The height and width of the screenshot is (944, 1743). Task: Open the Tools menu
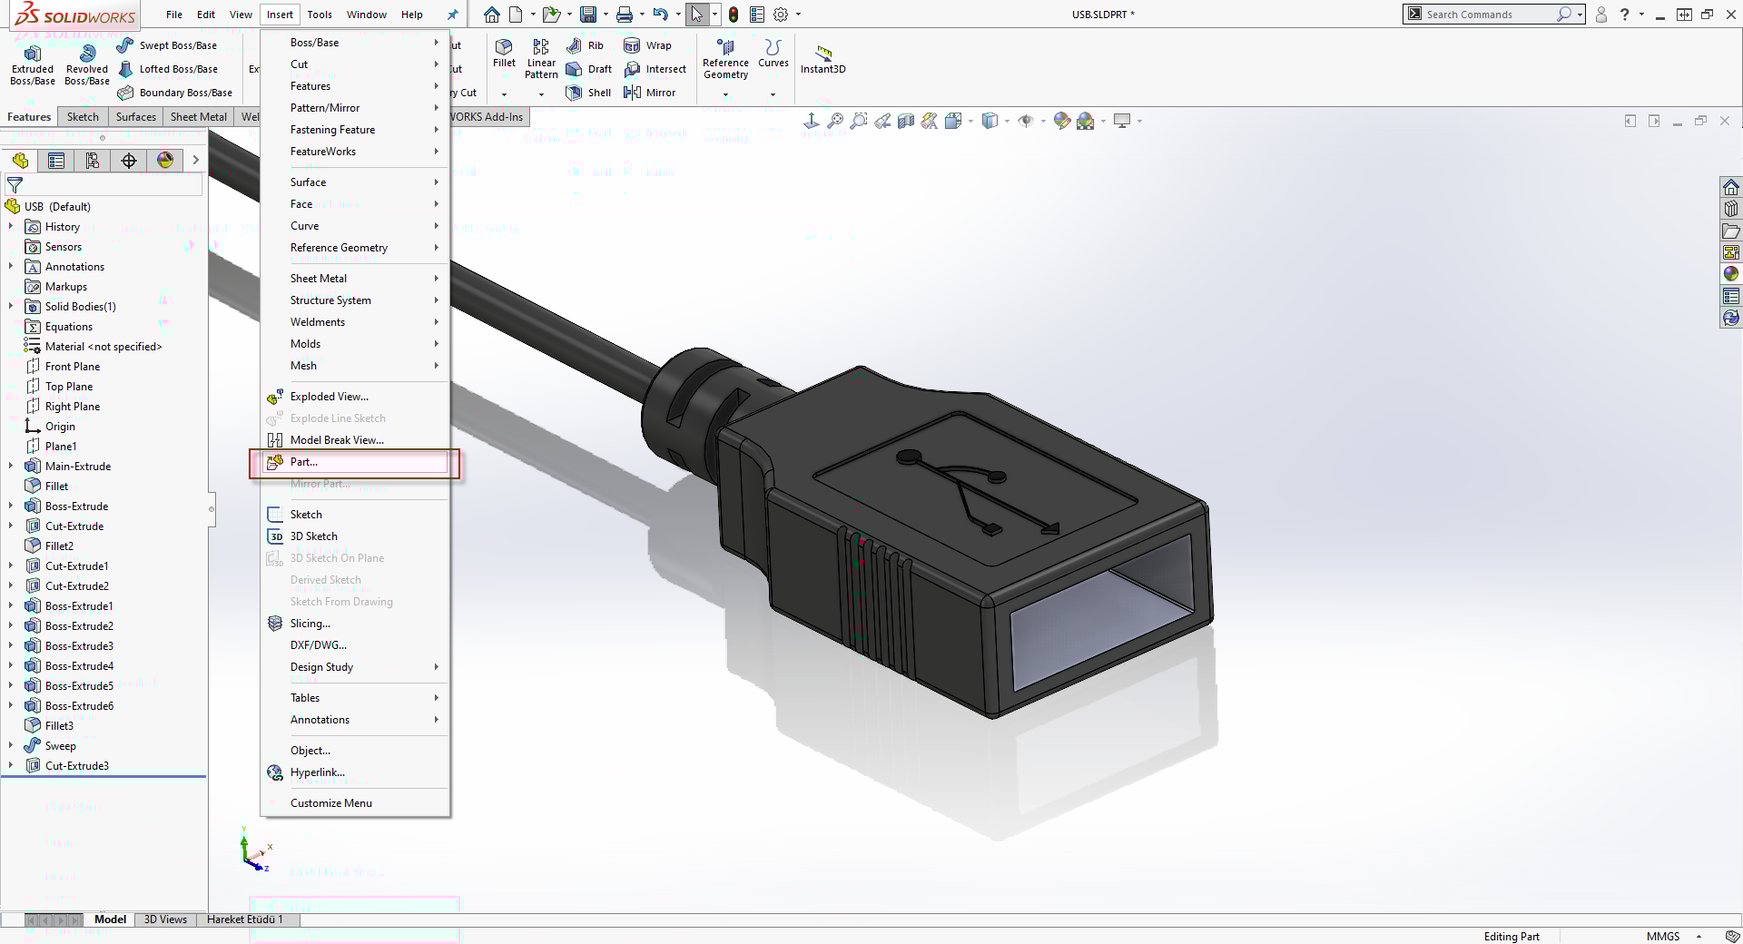(319, 14)
